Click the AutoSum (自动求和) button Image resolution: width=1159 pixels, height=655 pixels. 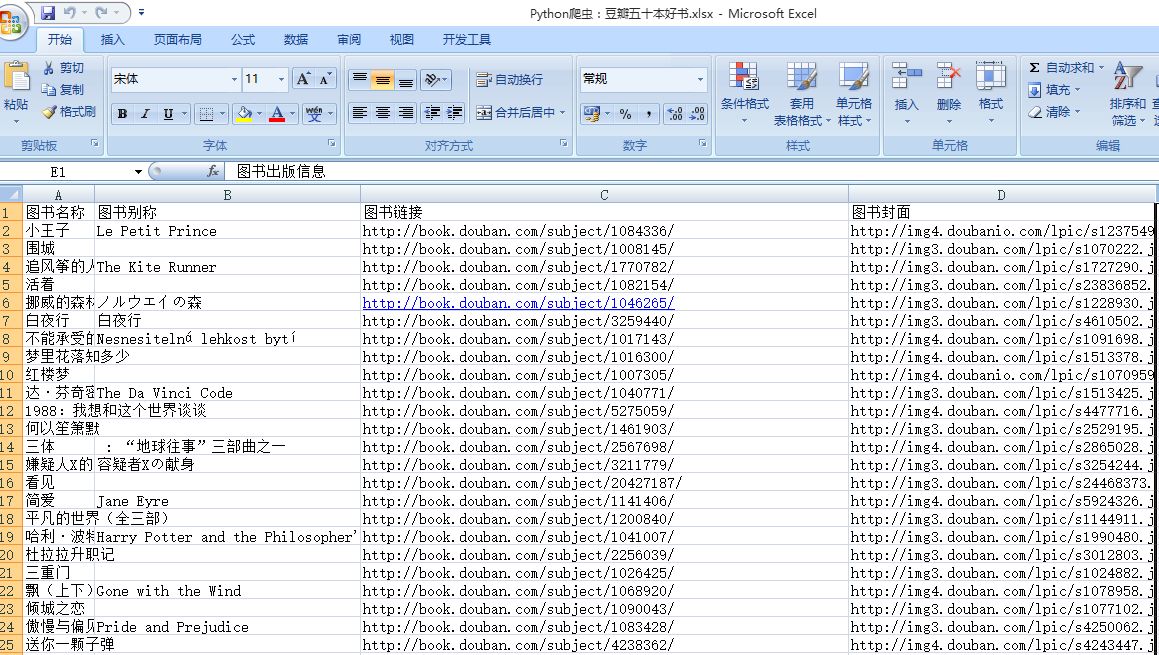[1066, 68]
